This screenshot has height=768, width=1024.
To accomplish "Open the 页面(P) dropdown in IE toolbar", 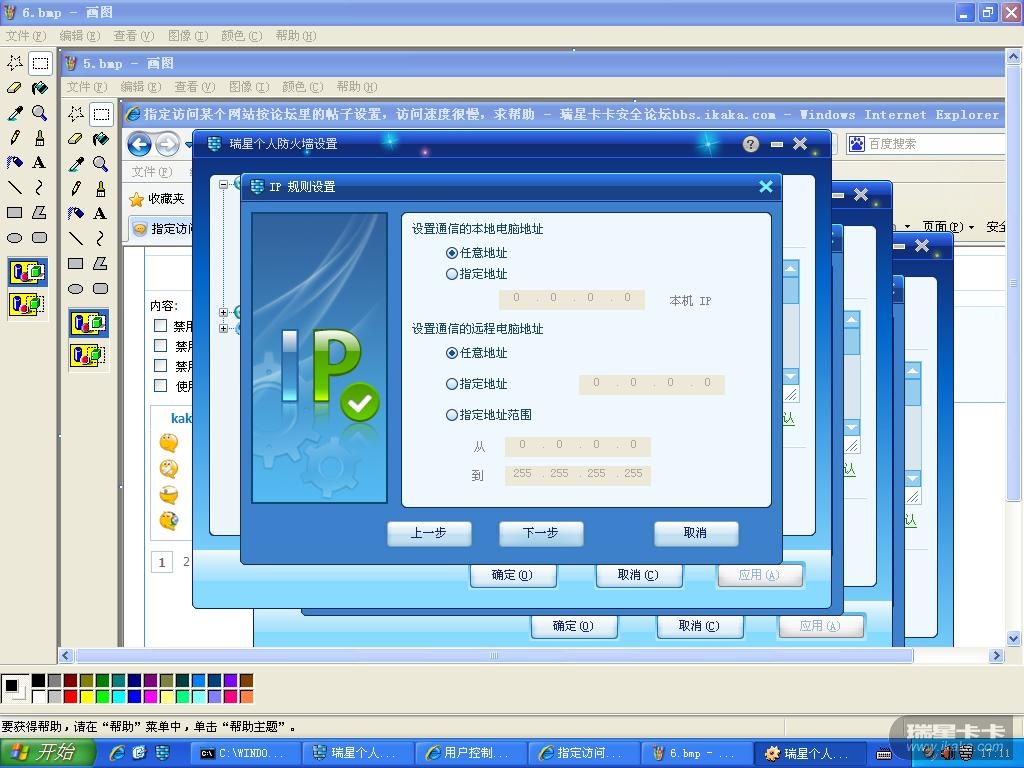I will pyautogui.click(x=948, y=227).
